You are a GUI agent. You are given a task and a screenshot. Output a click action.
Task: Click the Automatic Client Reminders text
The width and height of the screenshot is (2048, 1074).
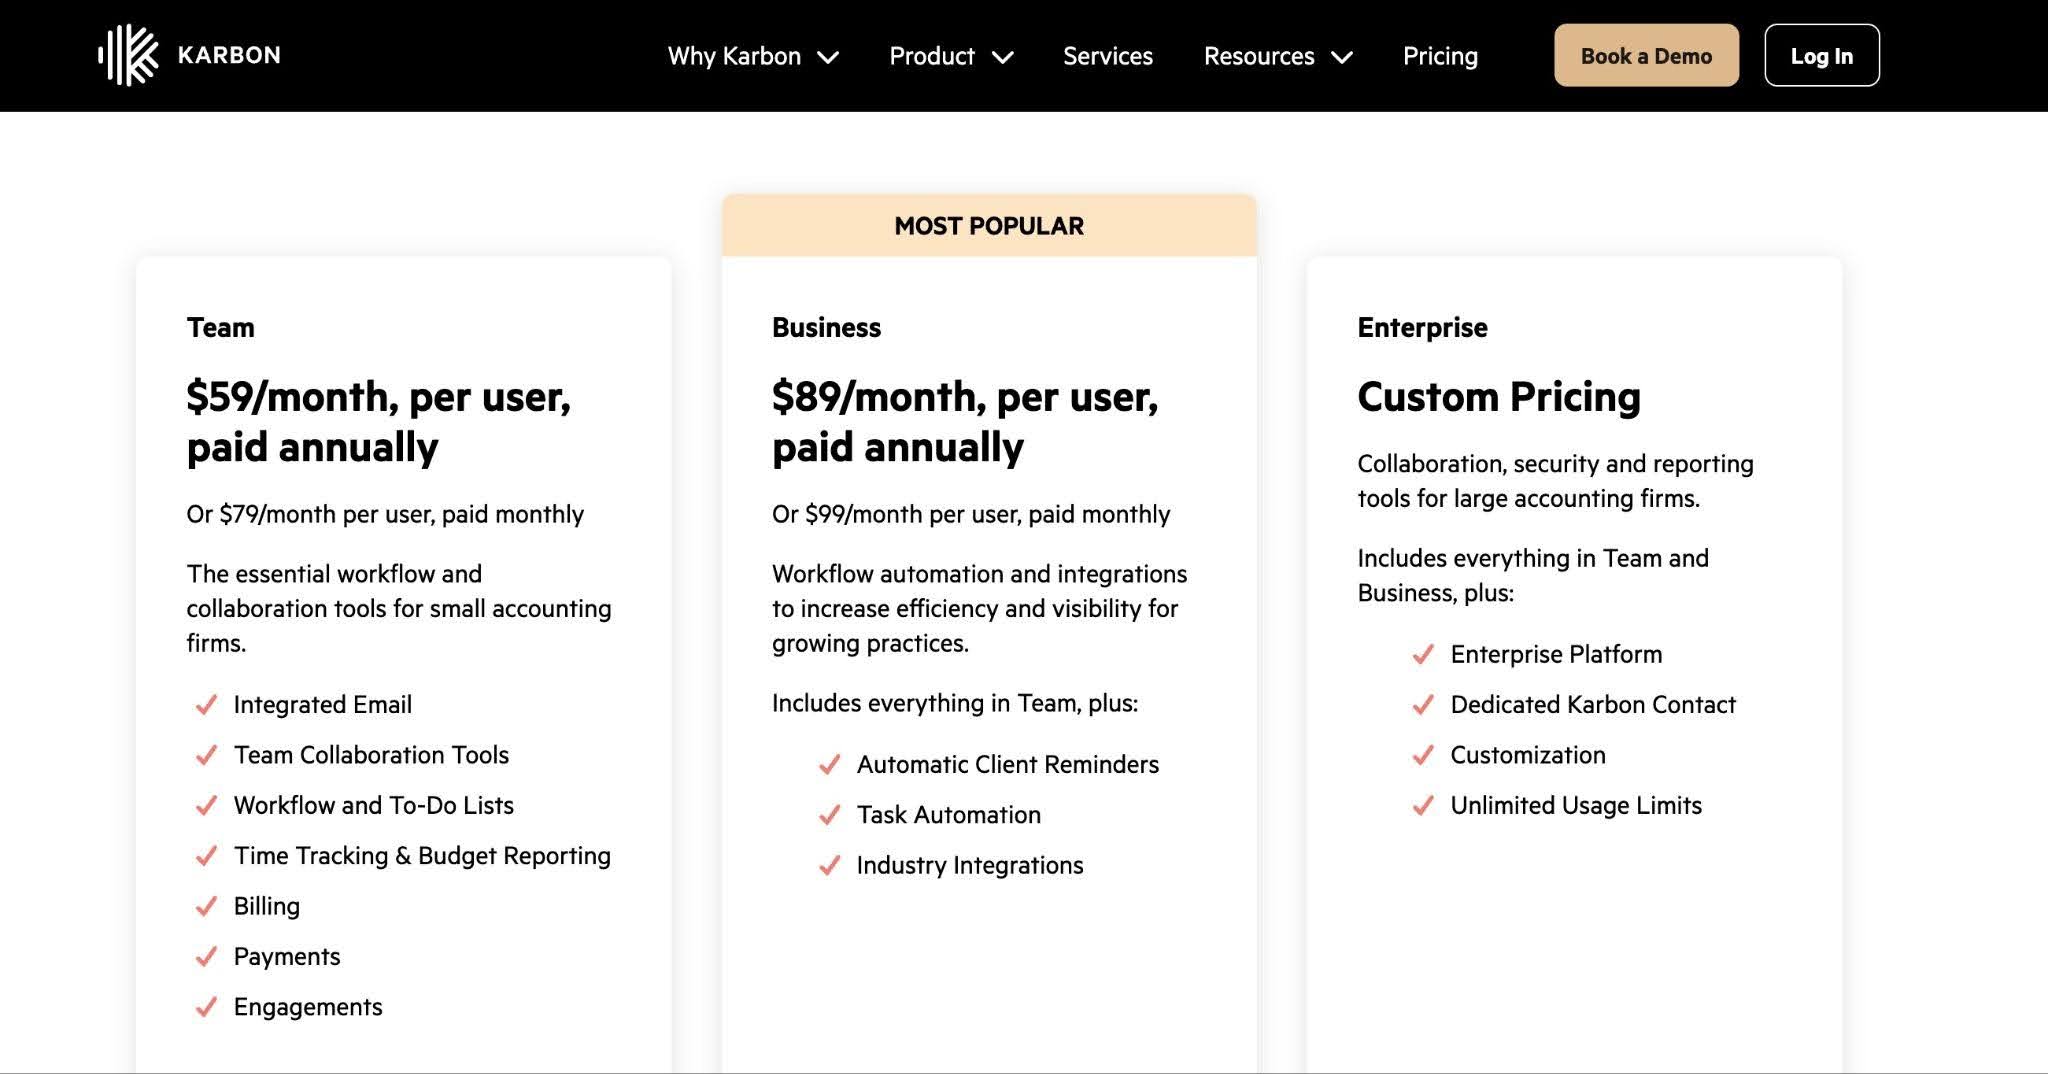point(1008,765)
